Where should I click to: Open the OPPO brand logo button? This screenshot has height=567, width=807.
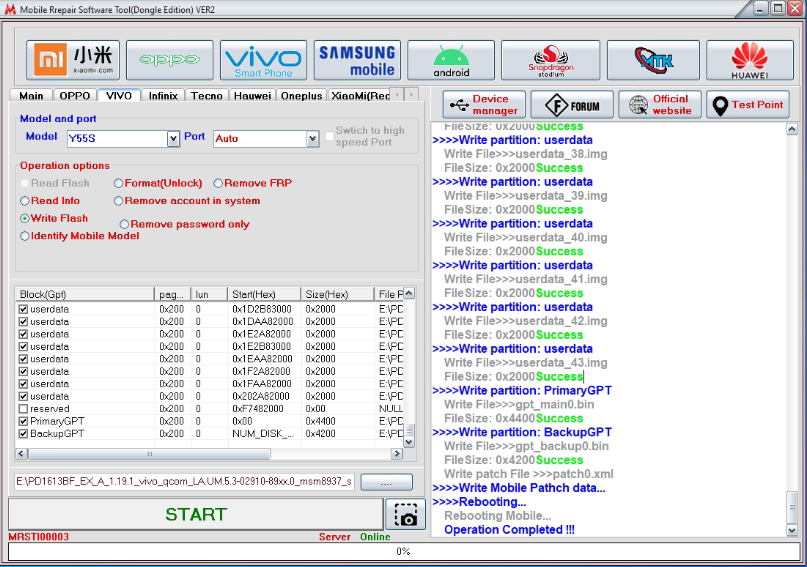[x=169, y=60]
